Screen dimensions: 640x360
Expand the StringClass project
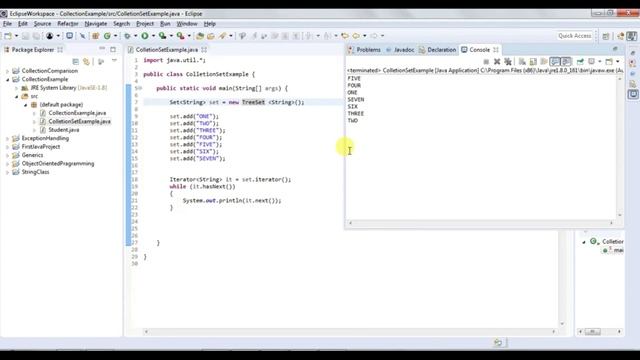7,172
